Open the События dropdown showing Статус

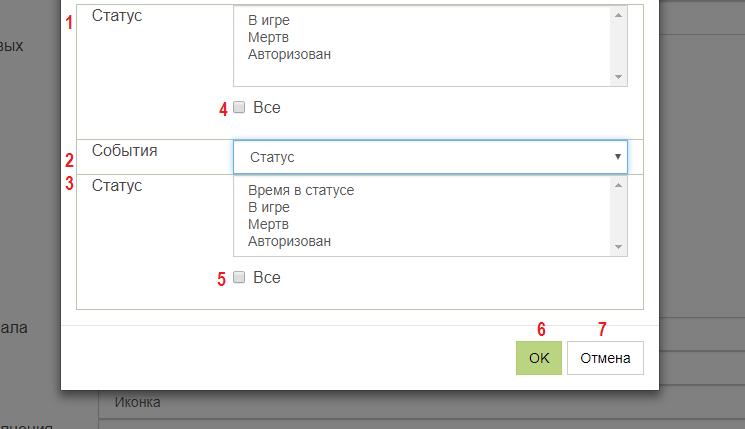click(430, 157)
